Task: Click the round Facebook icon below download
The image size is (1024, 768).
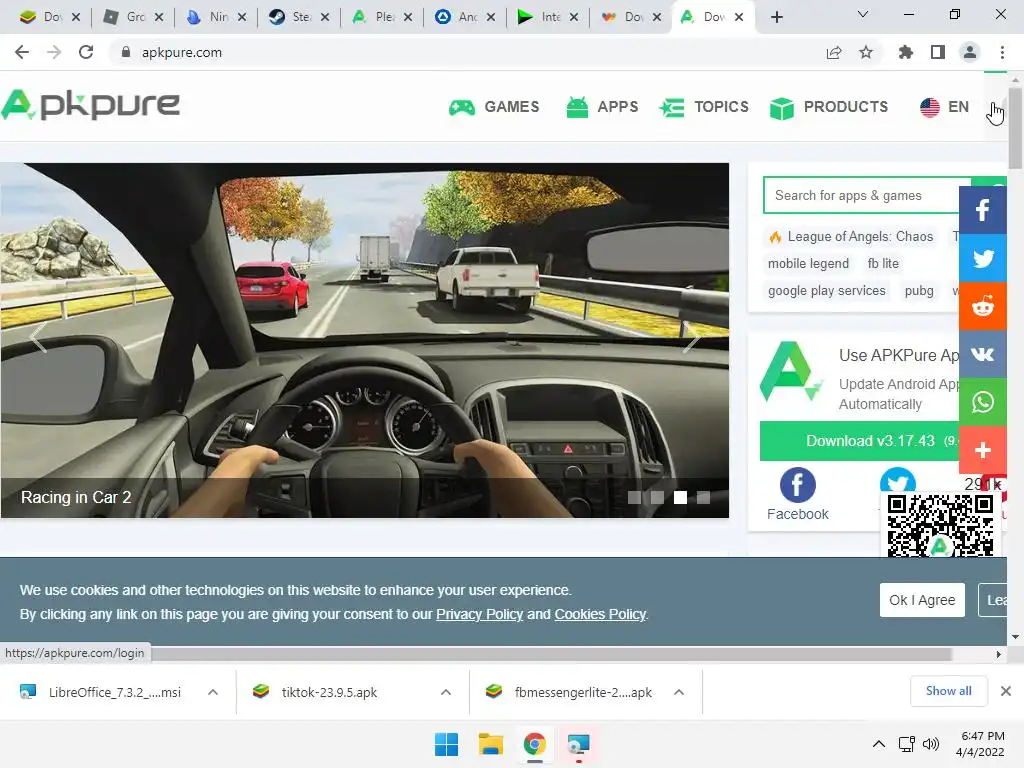Action: pyautogui.click(x=797, y=485)
